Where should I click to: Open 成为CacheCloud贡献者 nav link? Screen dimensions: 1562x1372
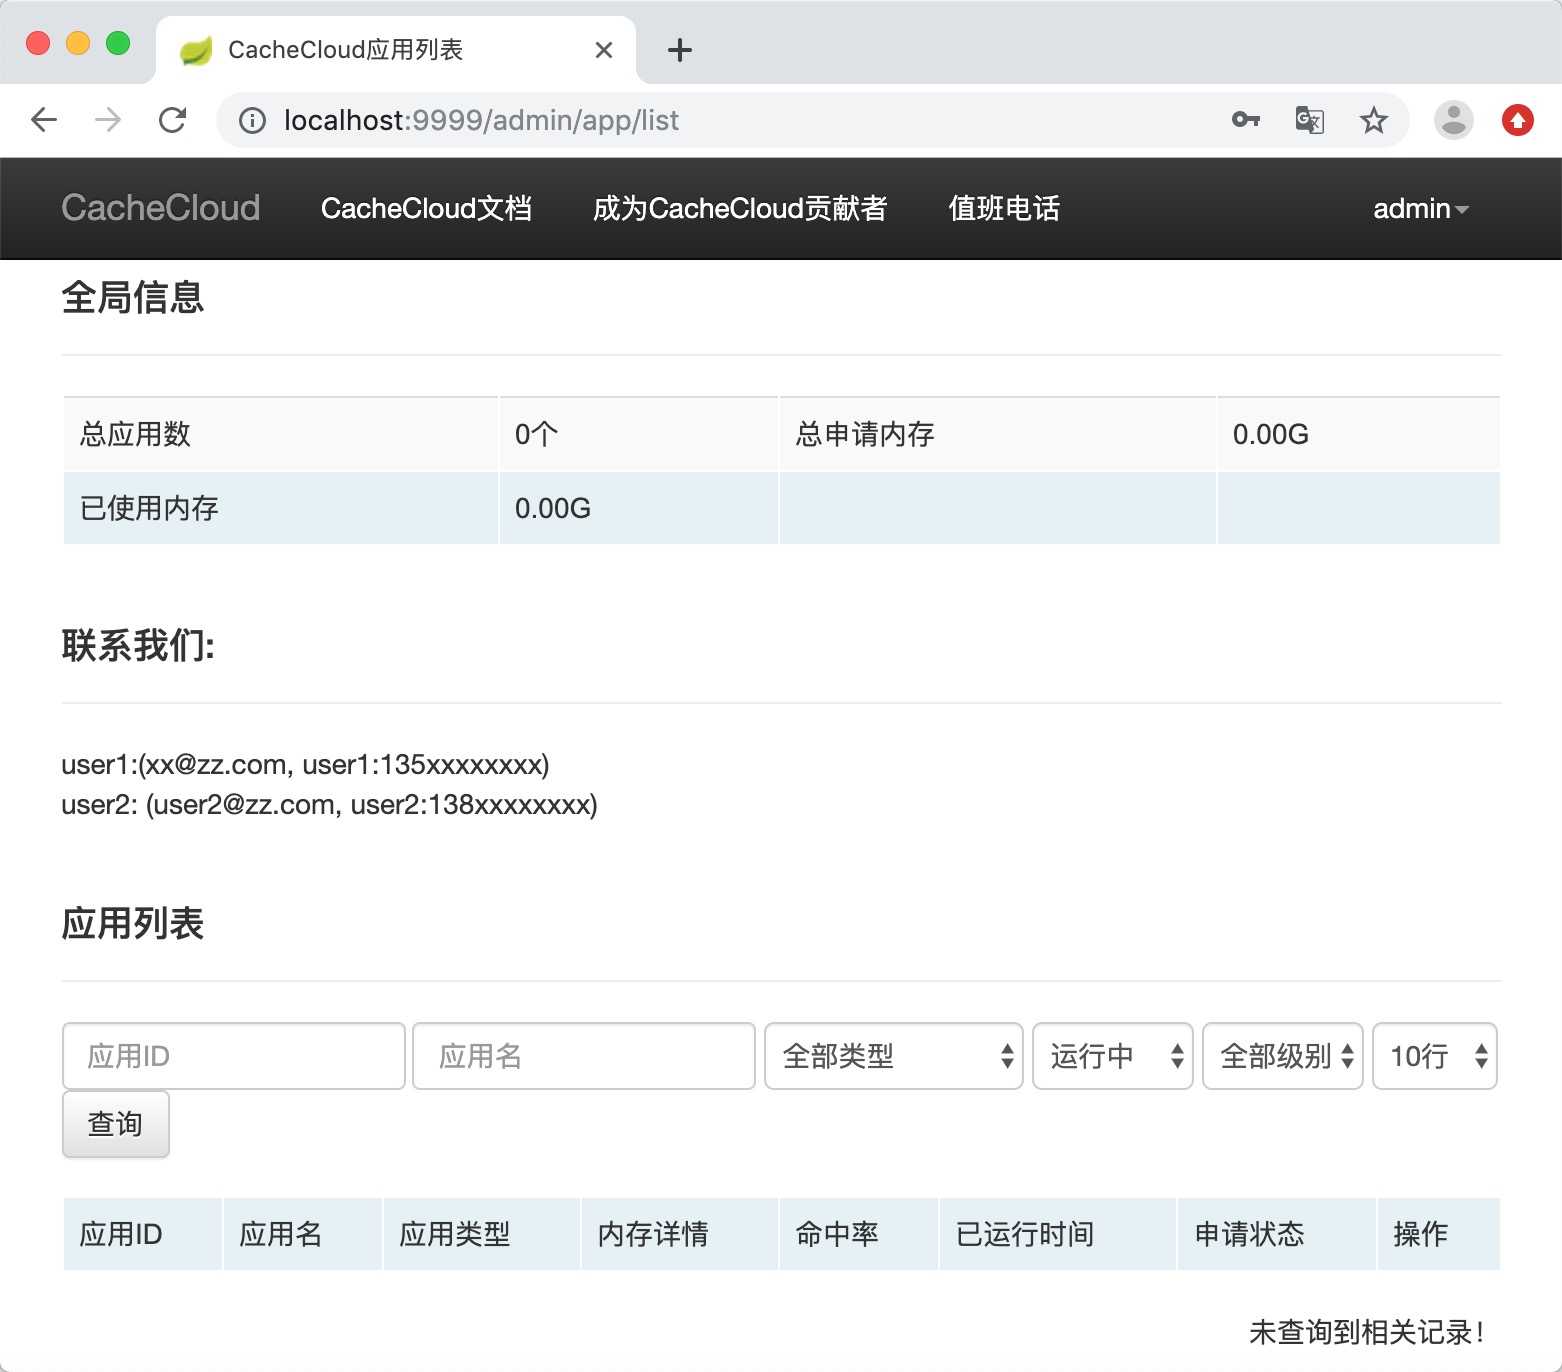740,208
